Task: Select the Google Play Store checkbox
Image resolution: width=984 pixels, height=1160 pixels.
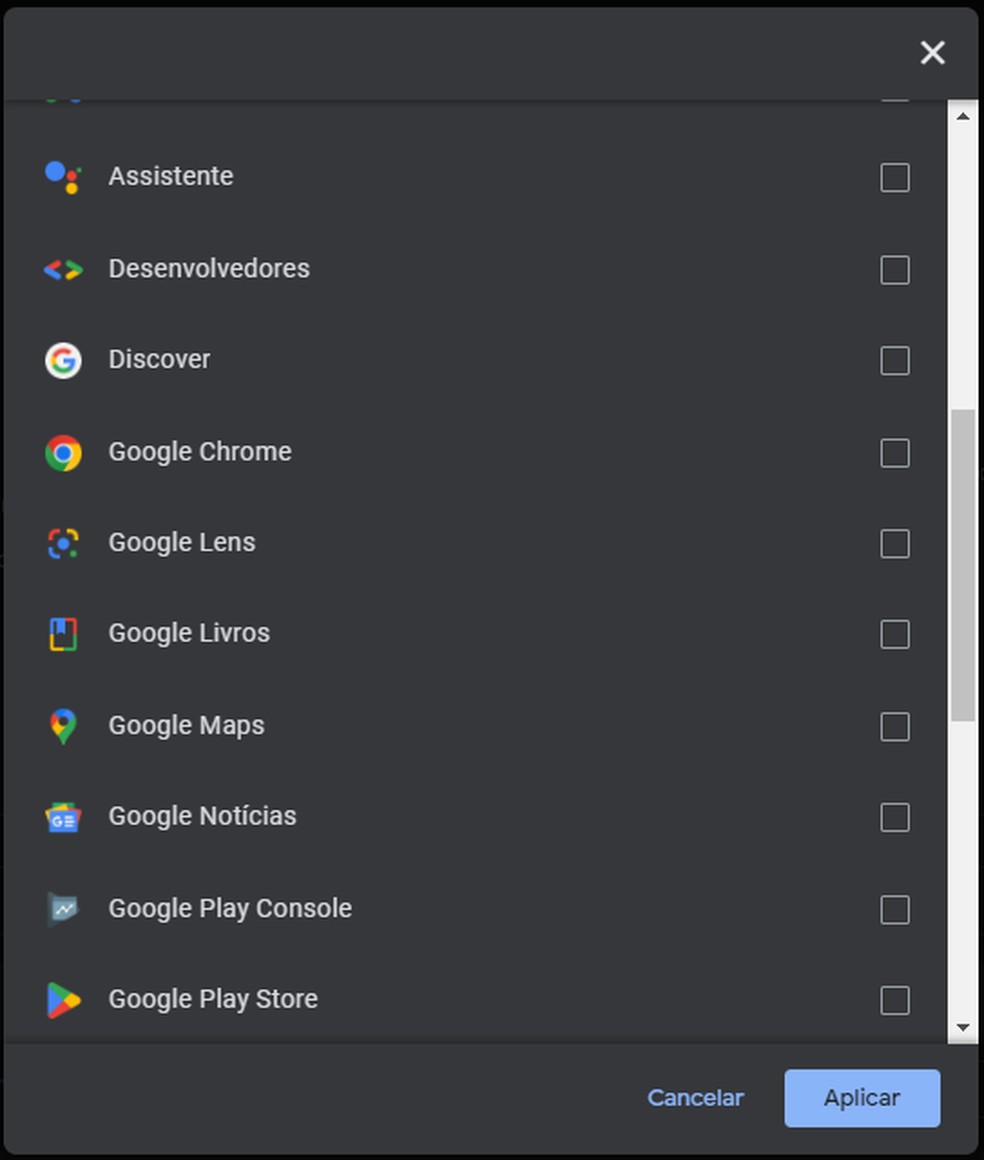Action: click(x=894, y=1000)
